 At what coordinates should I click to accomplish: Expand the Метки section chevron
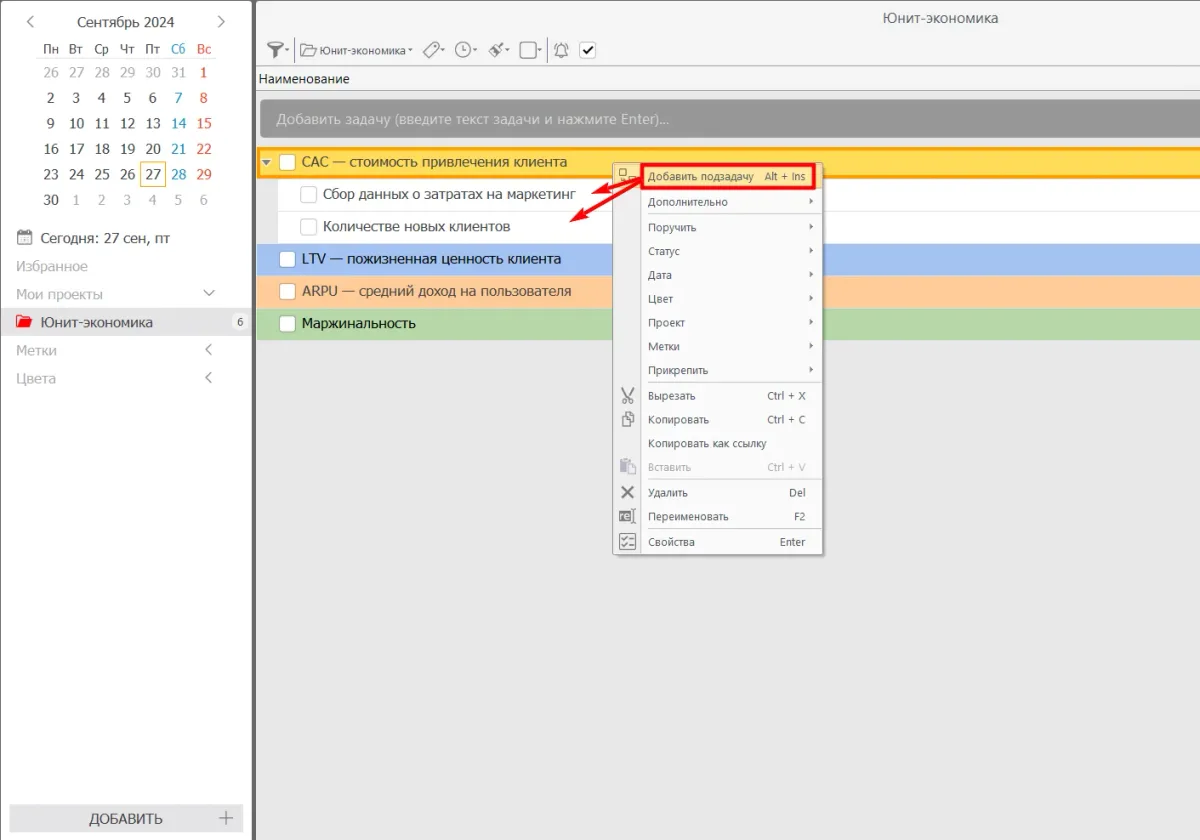pos(208,350)
